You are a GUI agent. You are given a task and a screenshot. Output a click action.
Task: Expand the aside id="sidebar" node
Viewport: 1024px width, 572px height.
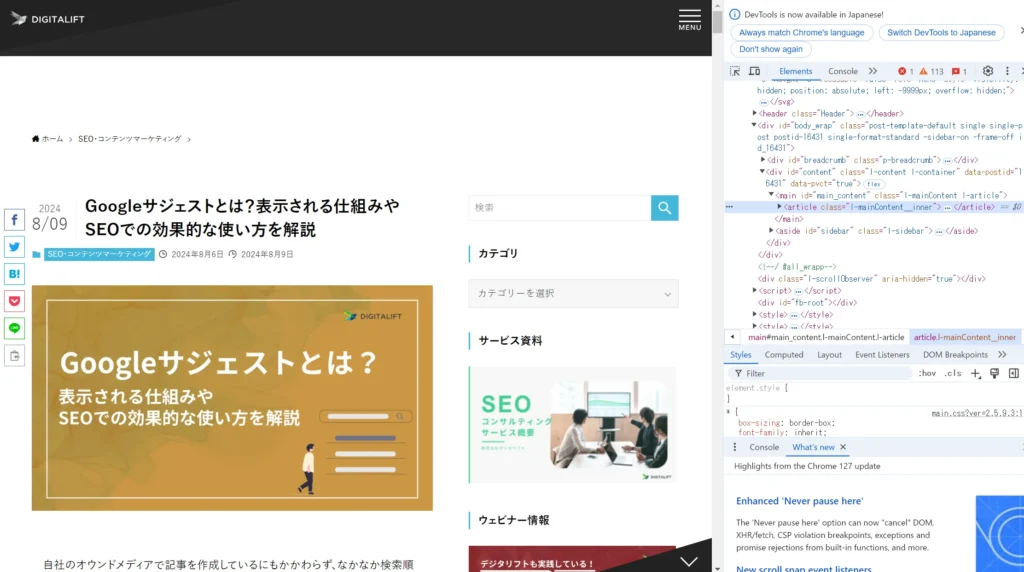(x=771, y=230)
